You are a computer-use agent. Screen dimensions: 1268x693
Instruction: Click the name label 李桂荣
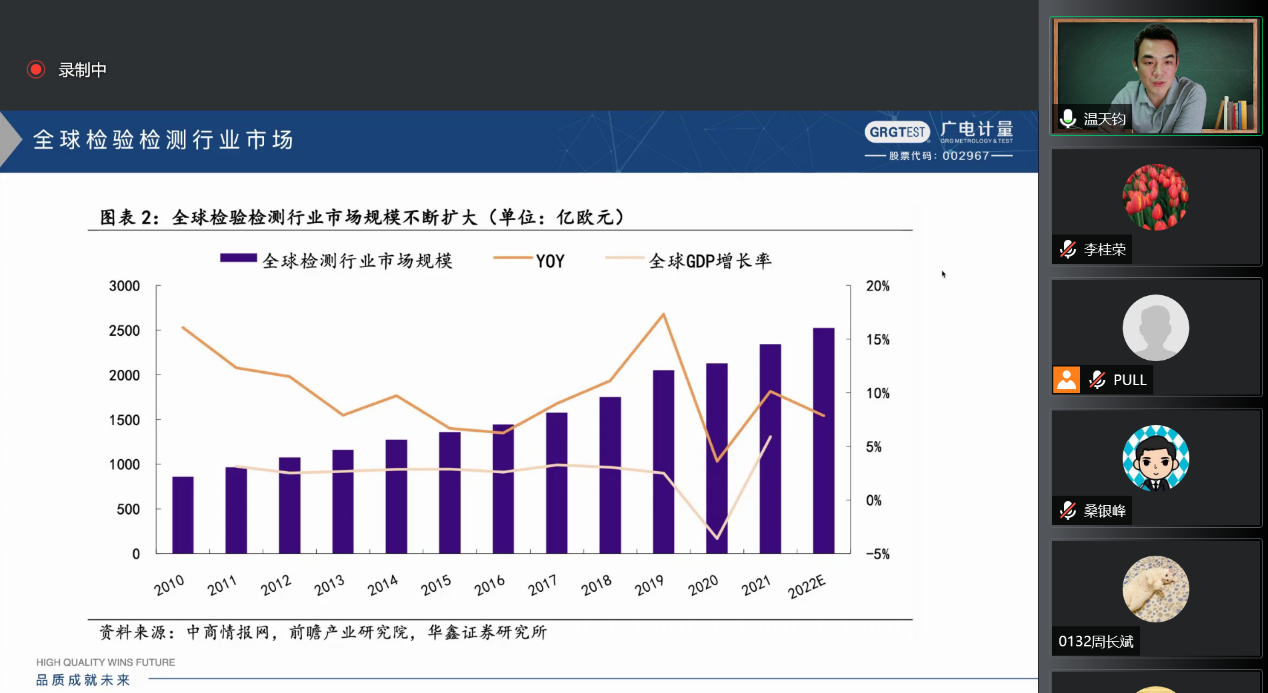click(1105, 249)
